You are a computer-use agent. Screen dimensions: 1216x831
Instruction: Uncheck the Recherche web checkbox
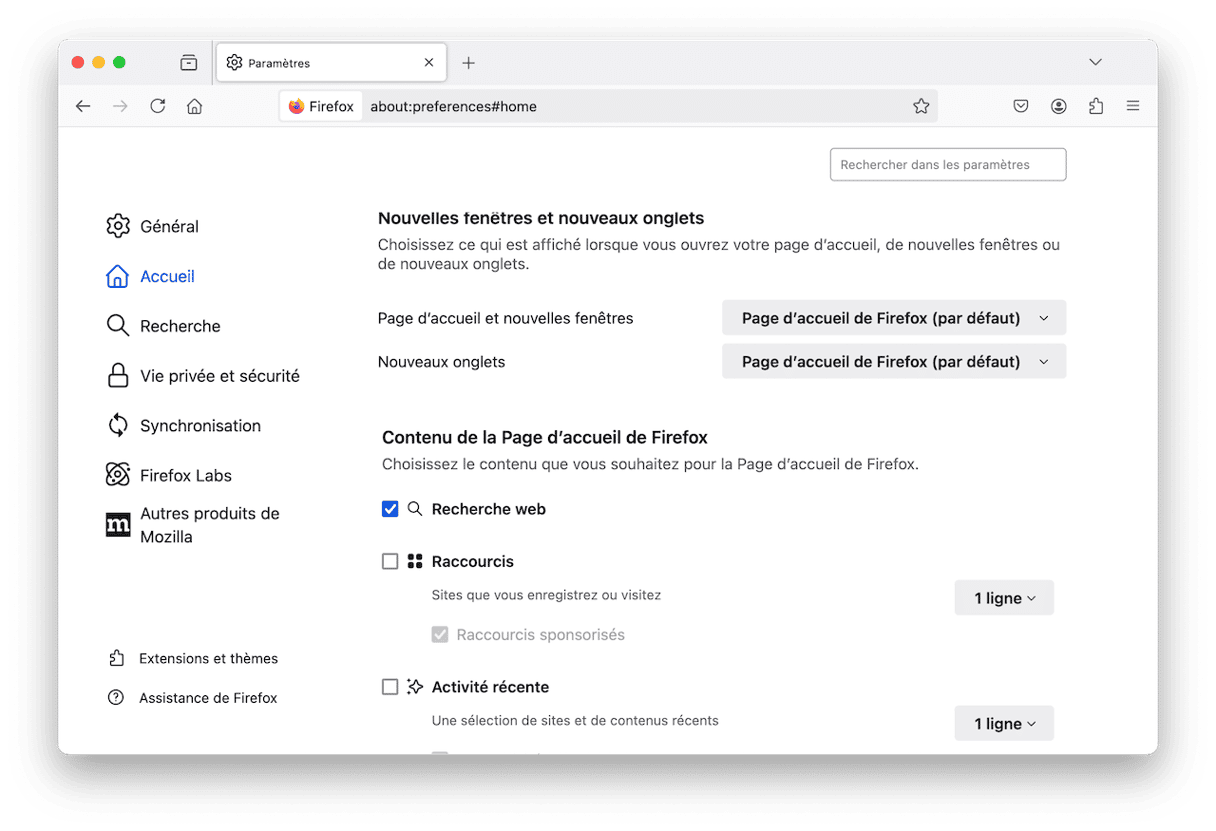[x=390, y=509]
